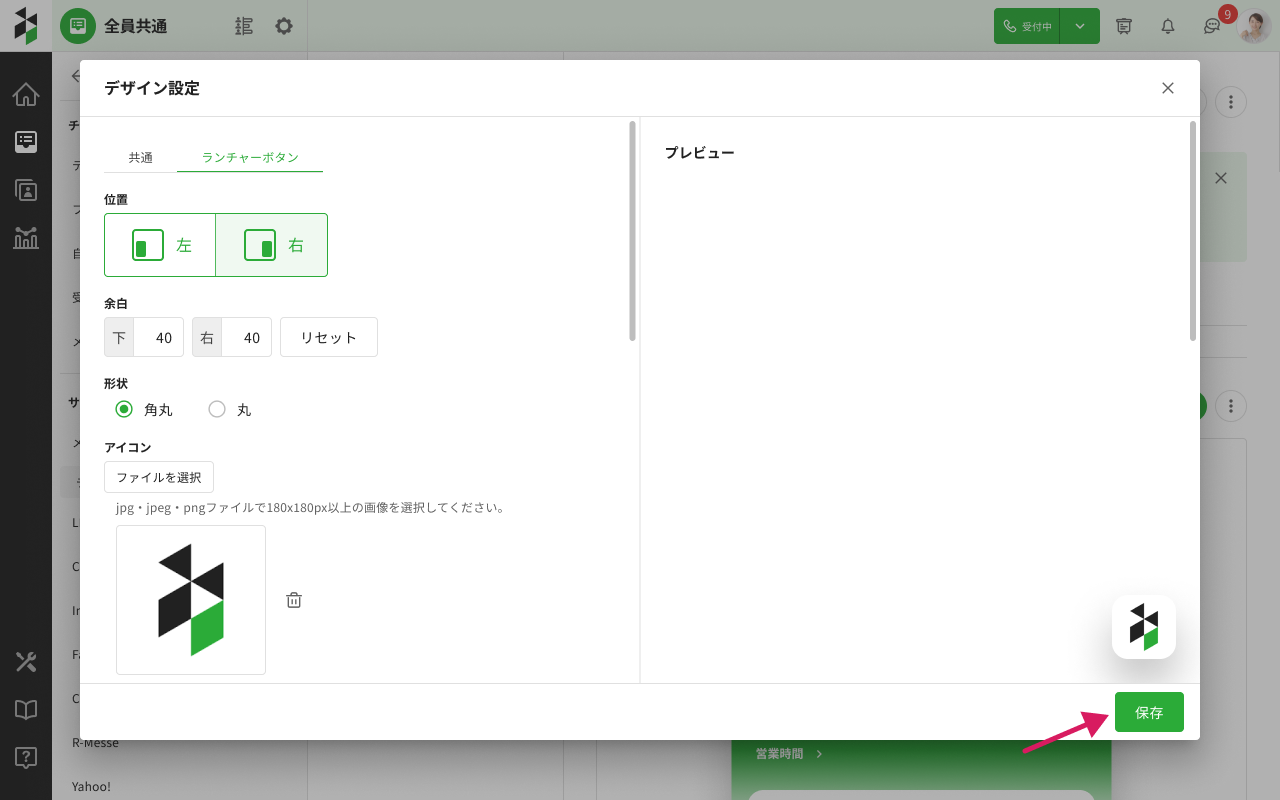
Task: Open the chat messages icon with badge
Action: point(1211,27)
